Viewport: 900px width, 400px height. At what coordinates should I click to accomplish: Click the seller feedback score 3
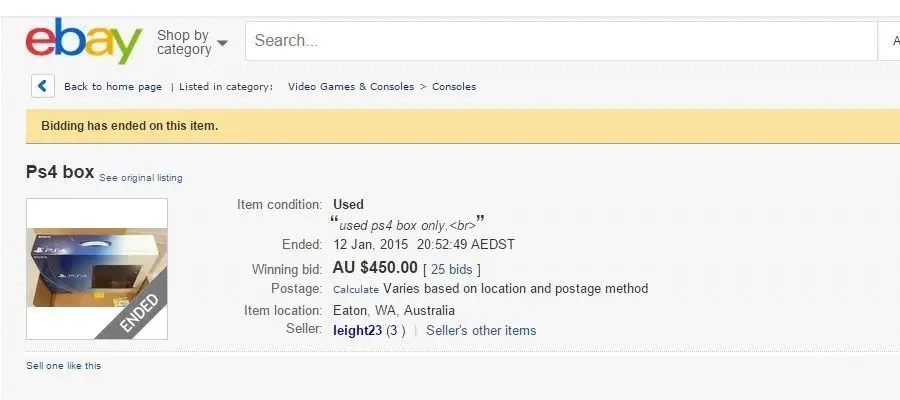coord(396,331)
